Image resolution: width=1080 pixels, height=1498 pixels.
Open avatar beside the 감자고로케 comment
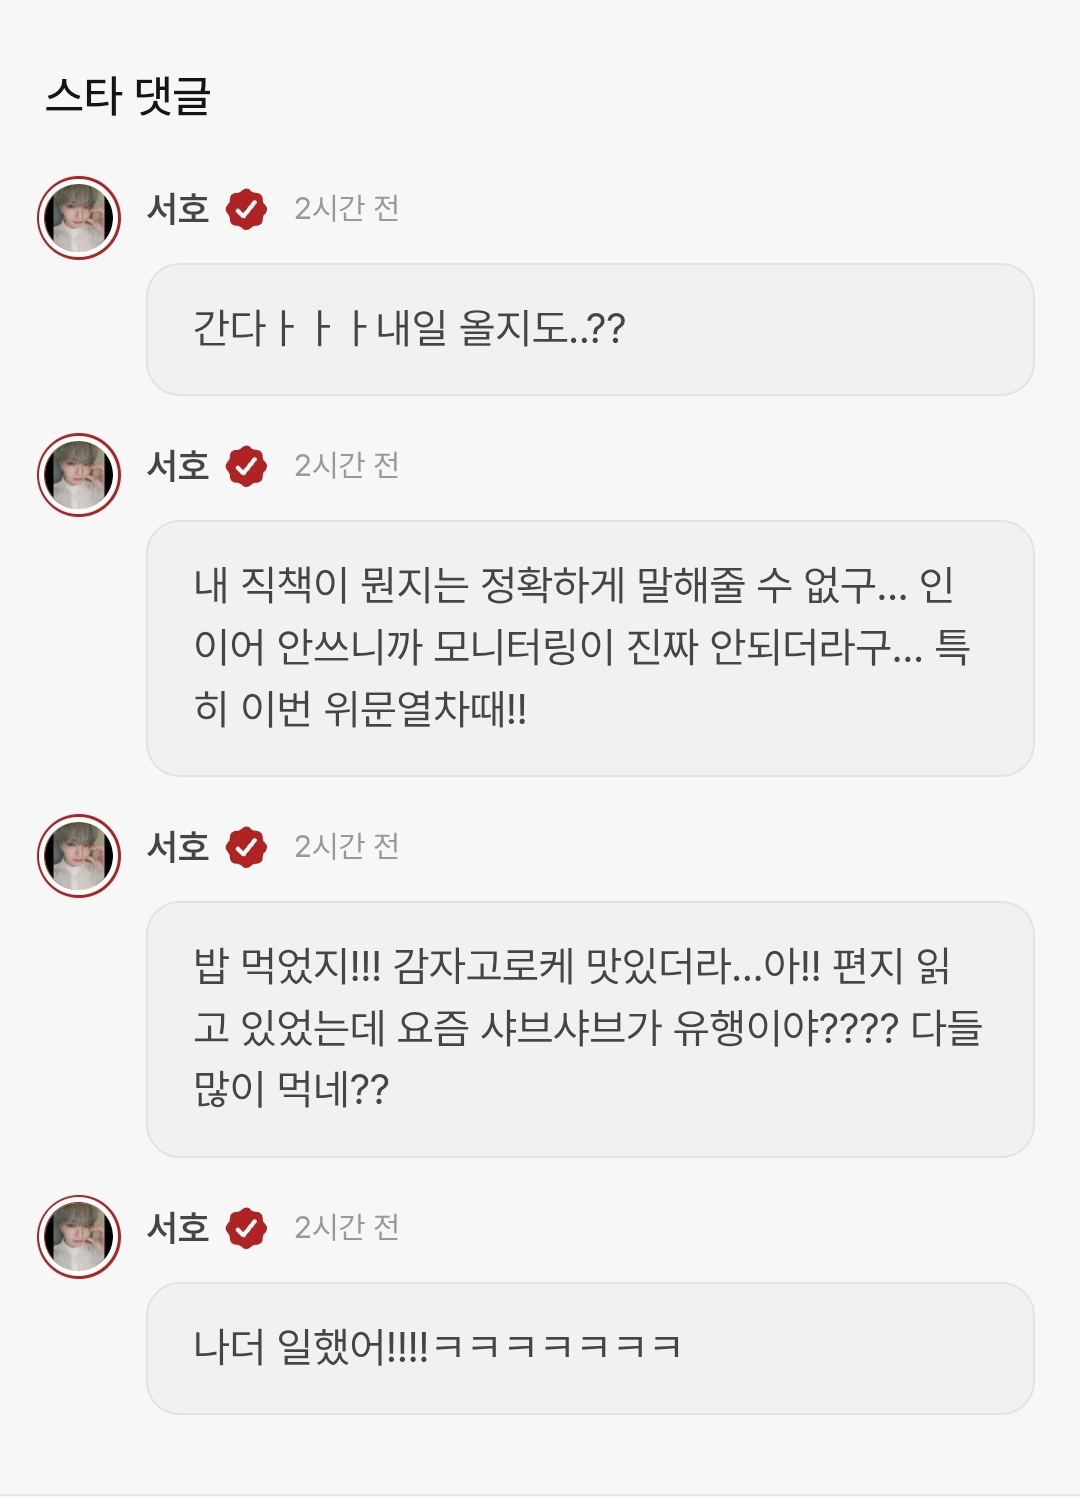(x=79, y=856)
